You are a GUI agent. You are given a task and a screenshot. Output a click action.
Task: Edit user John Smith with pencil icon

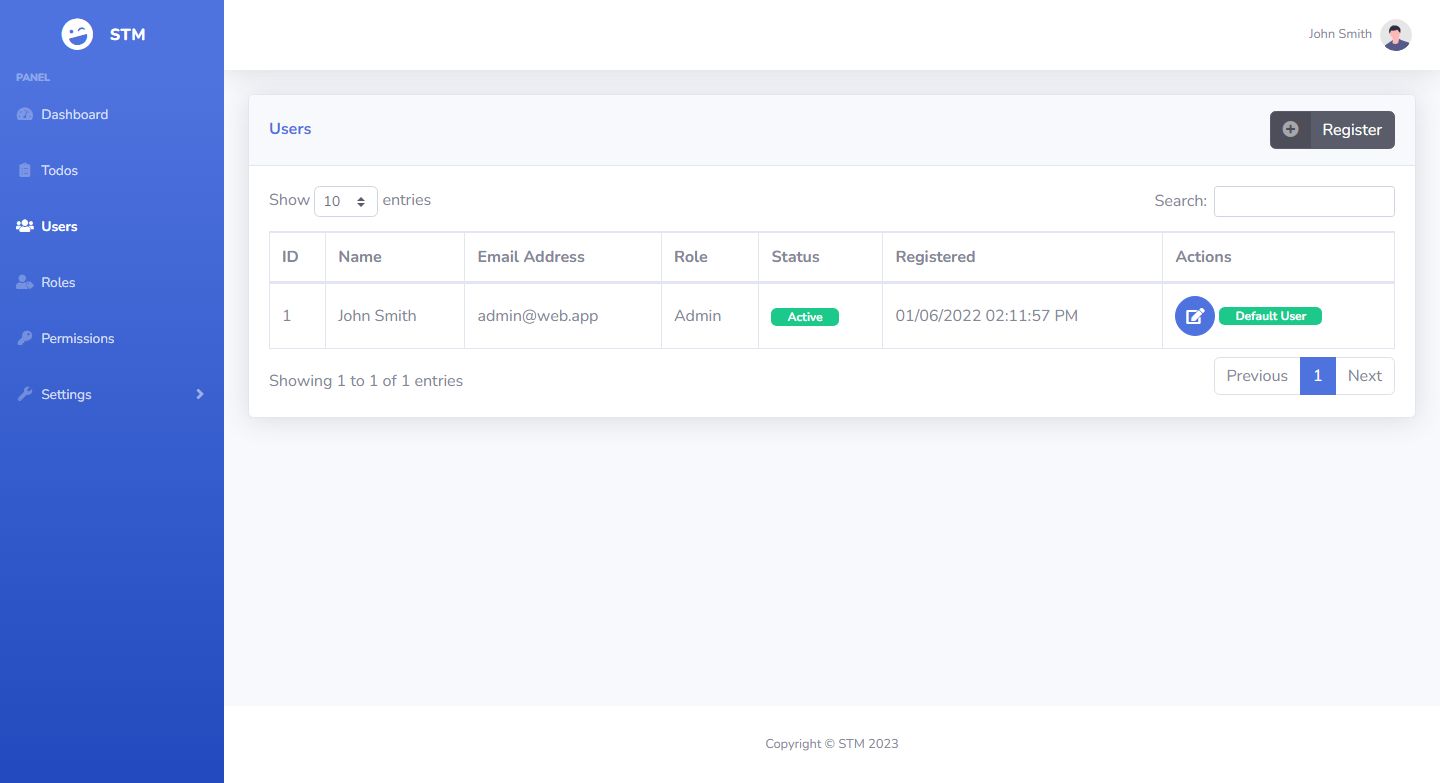pyautogui.click(x=1194, y=316)
